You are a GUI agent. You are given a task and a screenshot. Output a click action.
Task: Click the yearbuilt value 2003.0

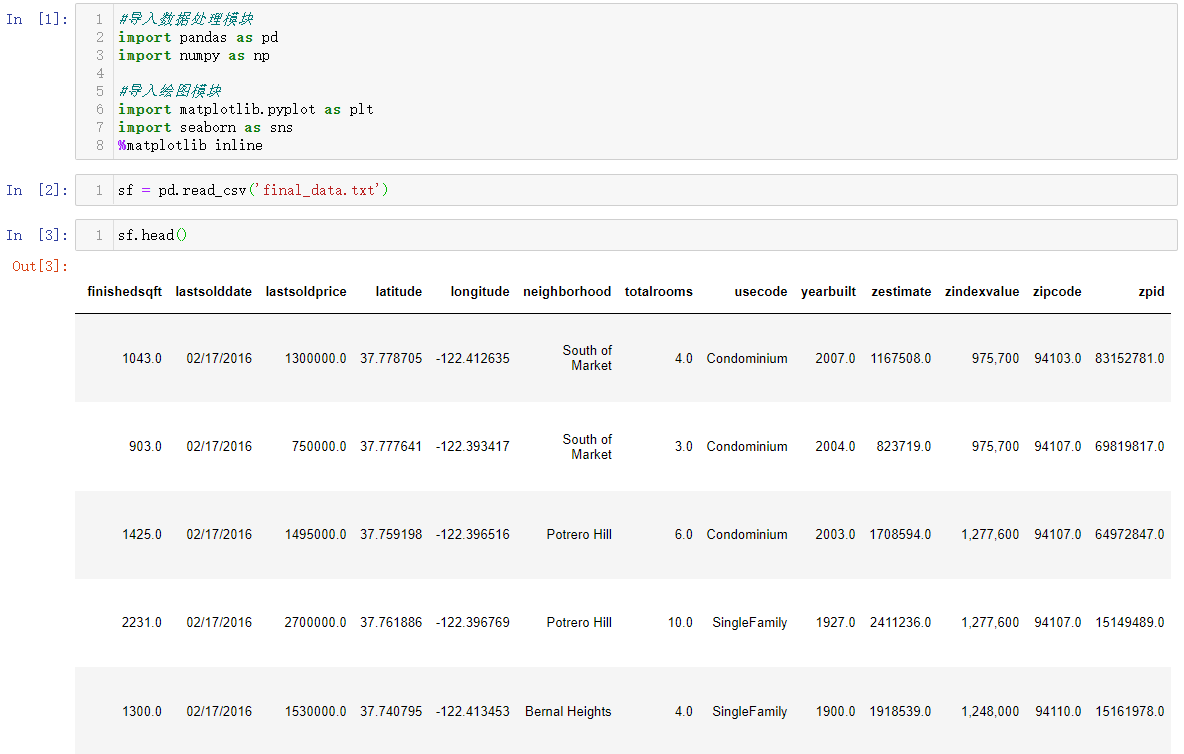[835, 534]
